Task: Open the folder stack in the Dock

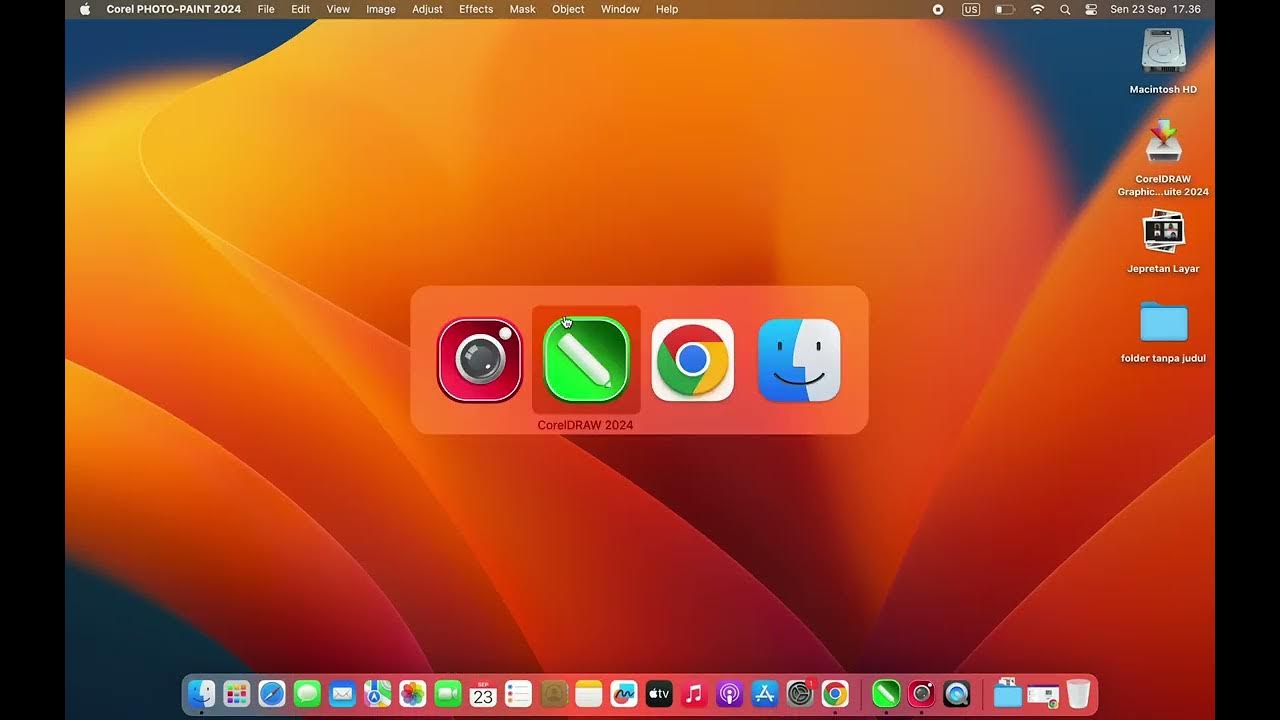Action: click(x=1007, y=693)
